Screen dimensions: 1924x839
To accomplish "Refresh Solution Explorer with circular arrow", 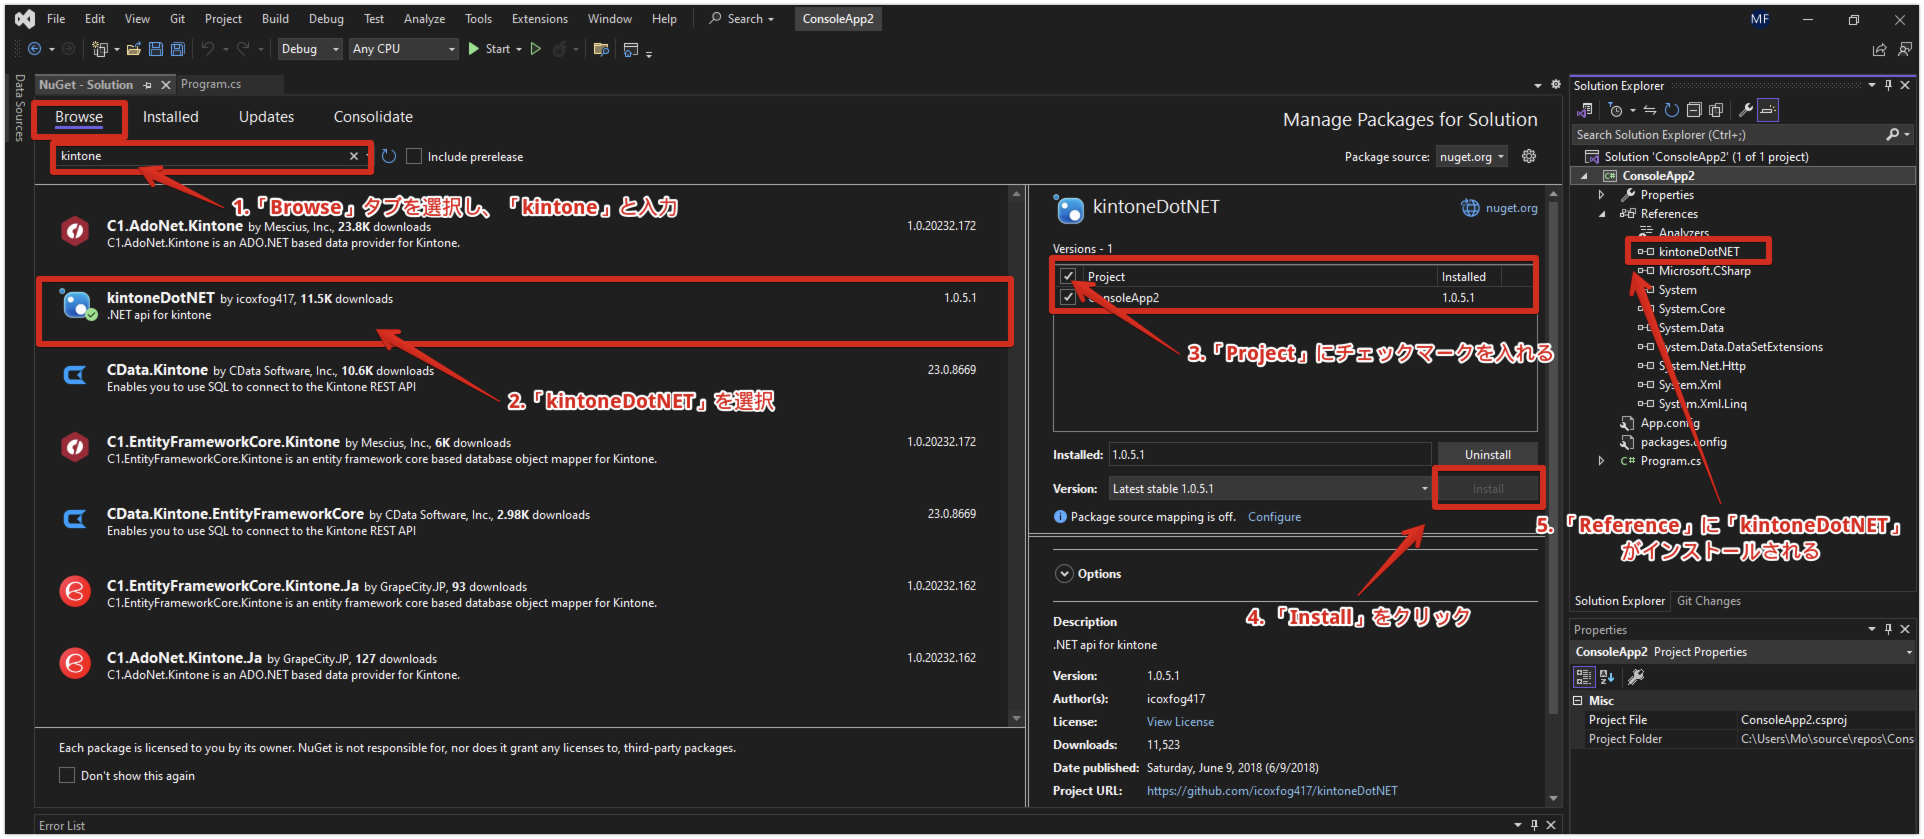I will 1671,110.
